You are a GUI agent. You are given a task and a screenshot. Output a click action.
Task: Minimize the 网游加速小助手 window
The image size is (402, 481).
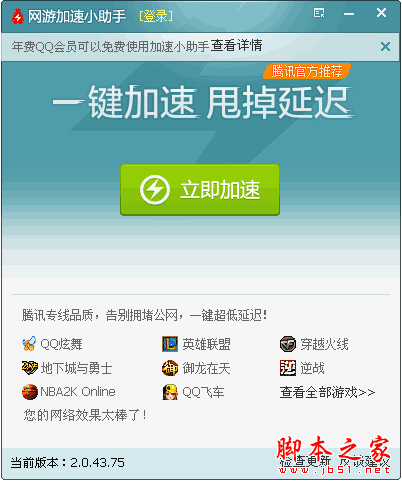349,14
